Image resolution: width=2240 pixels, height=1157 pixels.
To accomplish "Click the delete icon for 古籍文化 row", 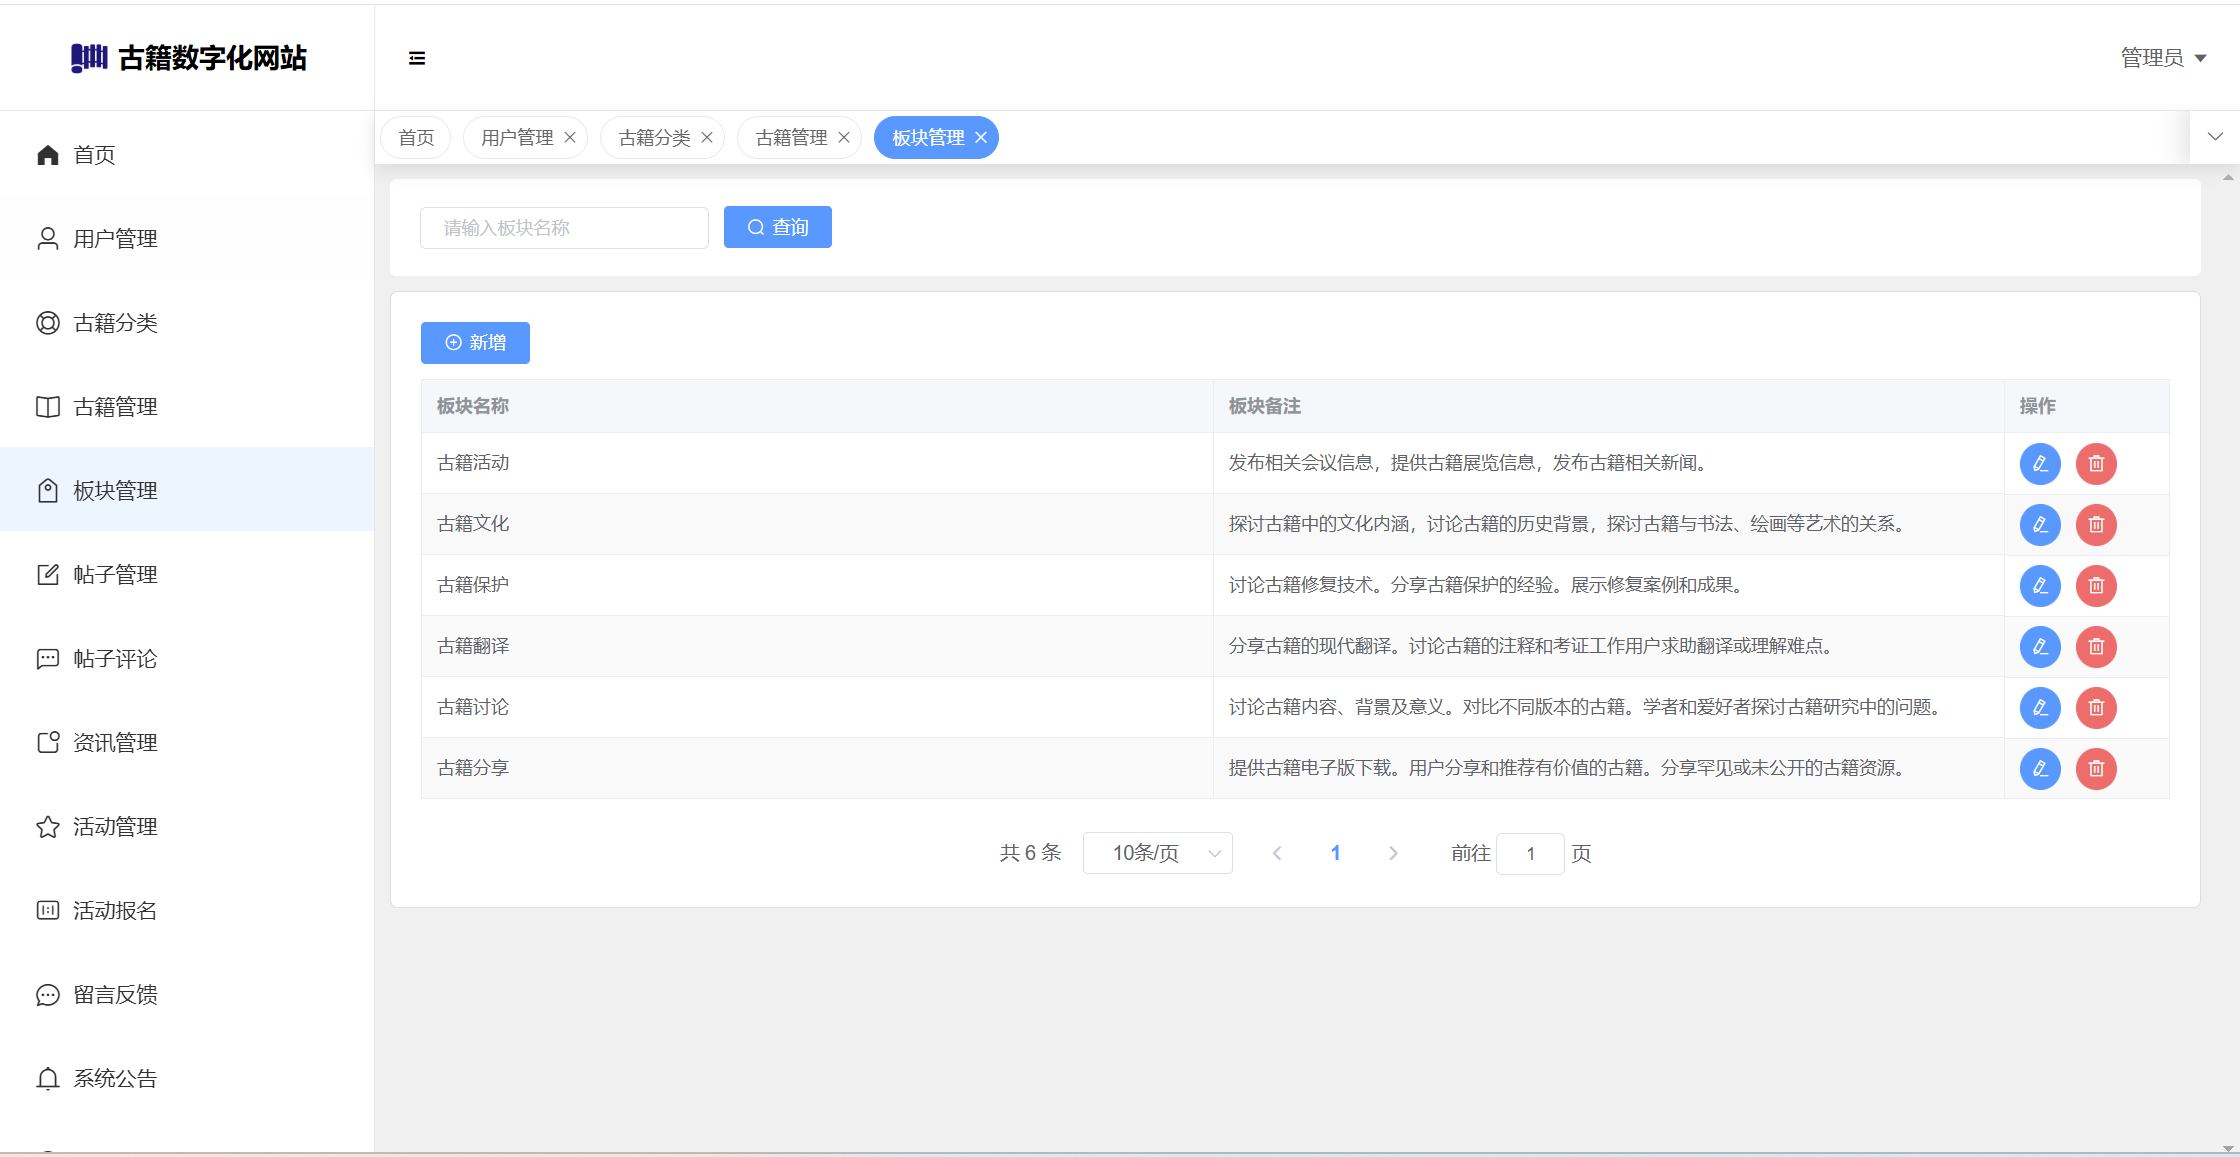I will coord(2096,525).
